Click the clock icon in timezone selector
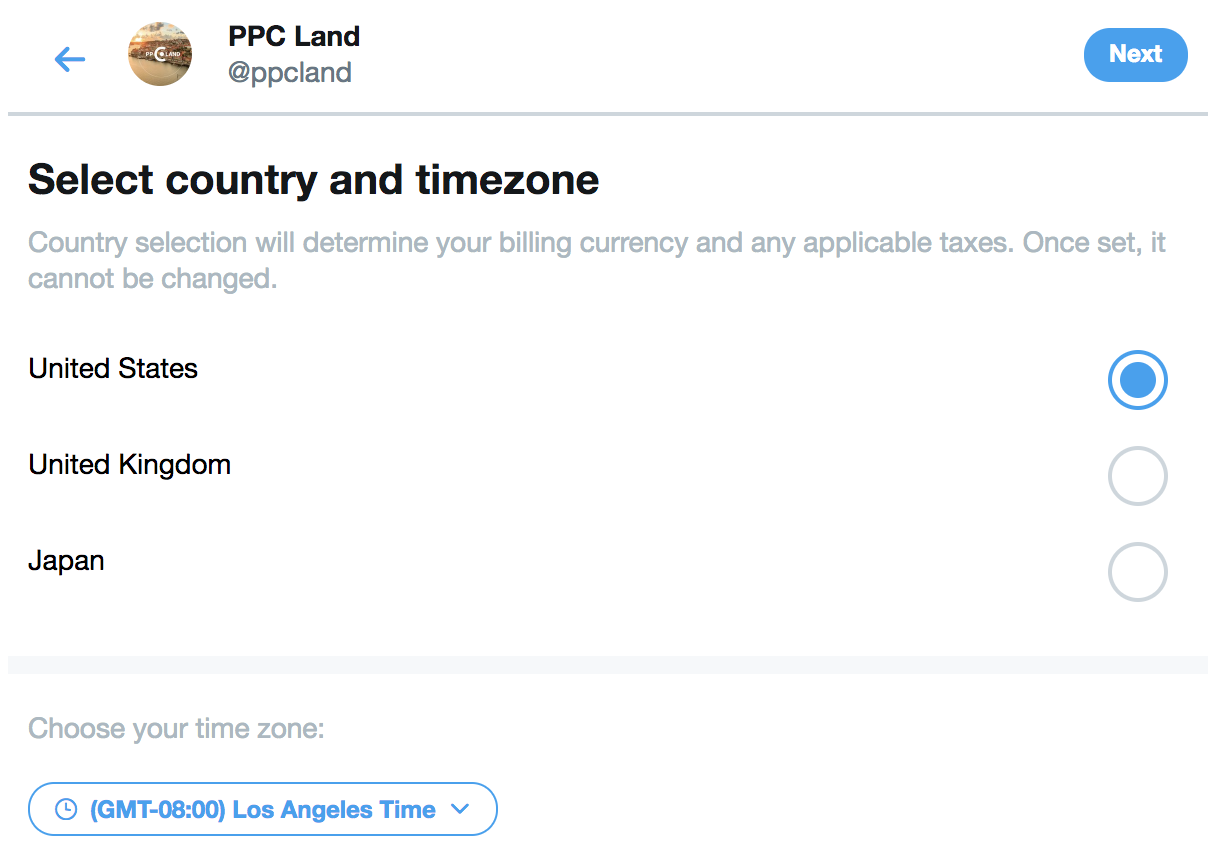The width and height of the screenshot is (1224, 864). [x=66, y=810]
